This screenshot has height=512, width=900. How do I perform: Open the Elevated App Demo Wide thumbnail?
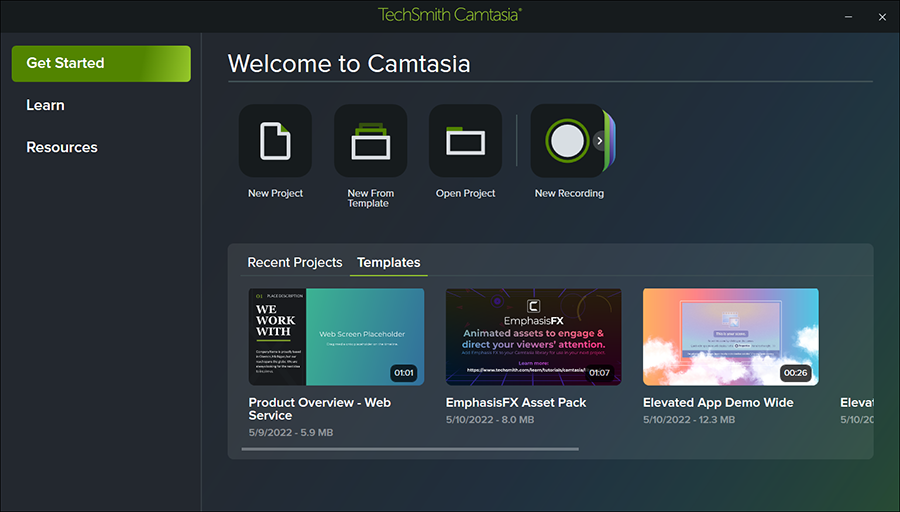point(731,336)
